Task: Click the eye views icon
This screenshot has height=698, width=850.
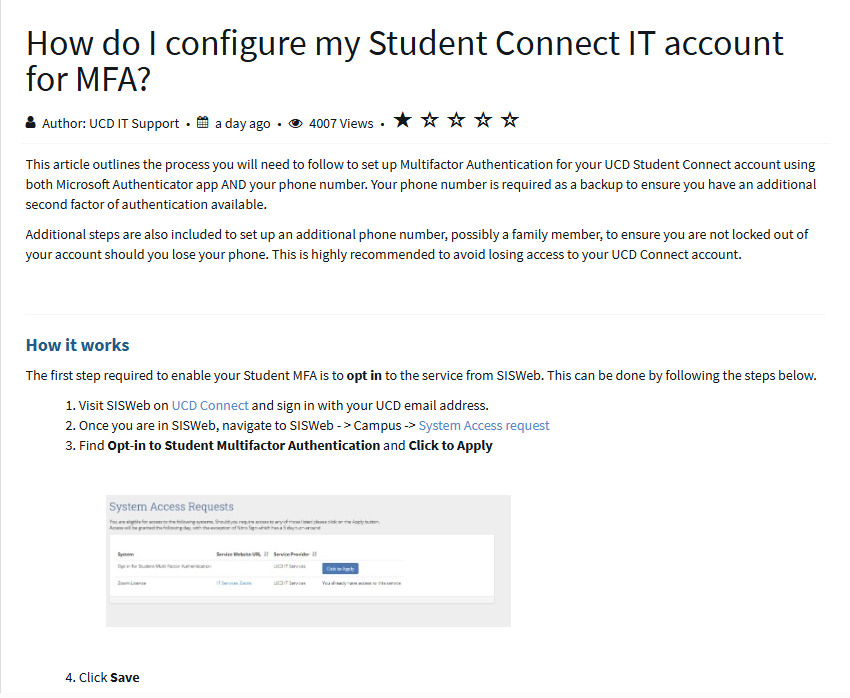Action: pos(295,123)
